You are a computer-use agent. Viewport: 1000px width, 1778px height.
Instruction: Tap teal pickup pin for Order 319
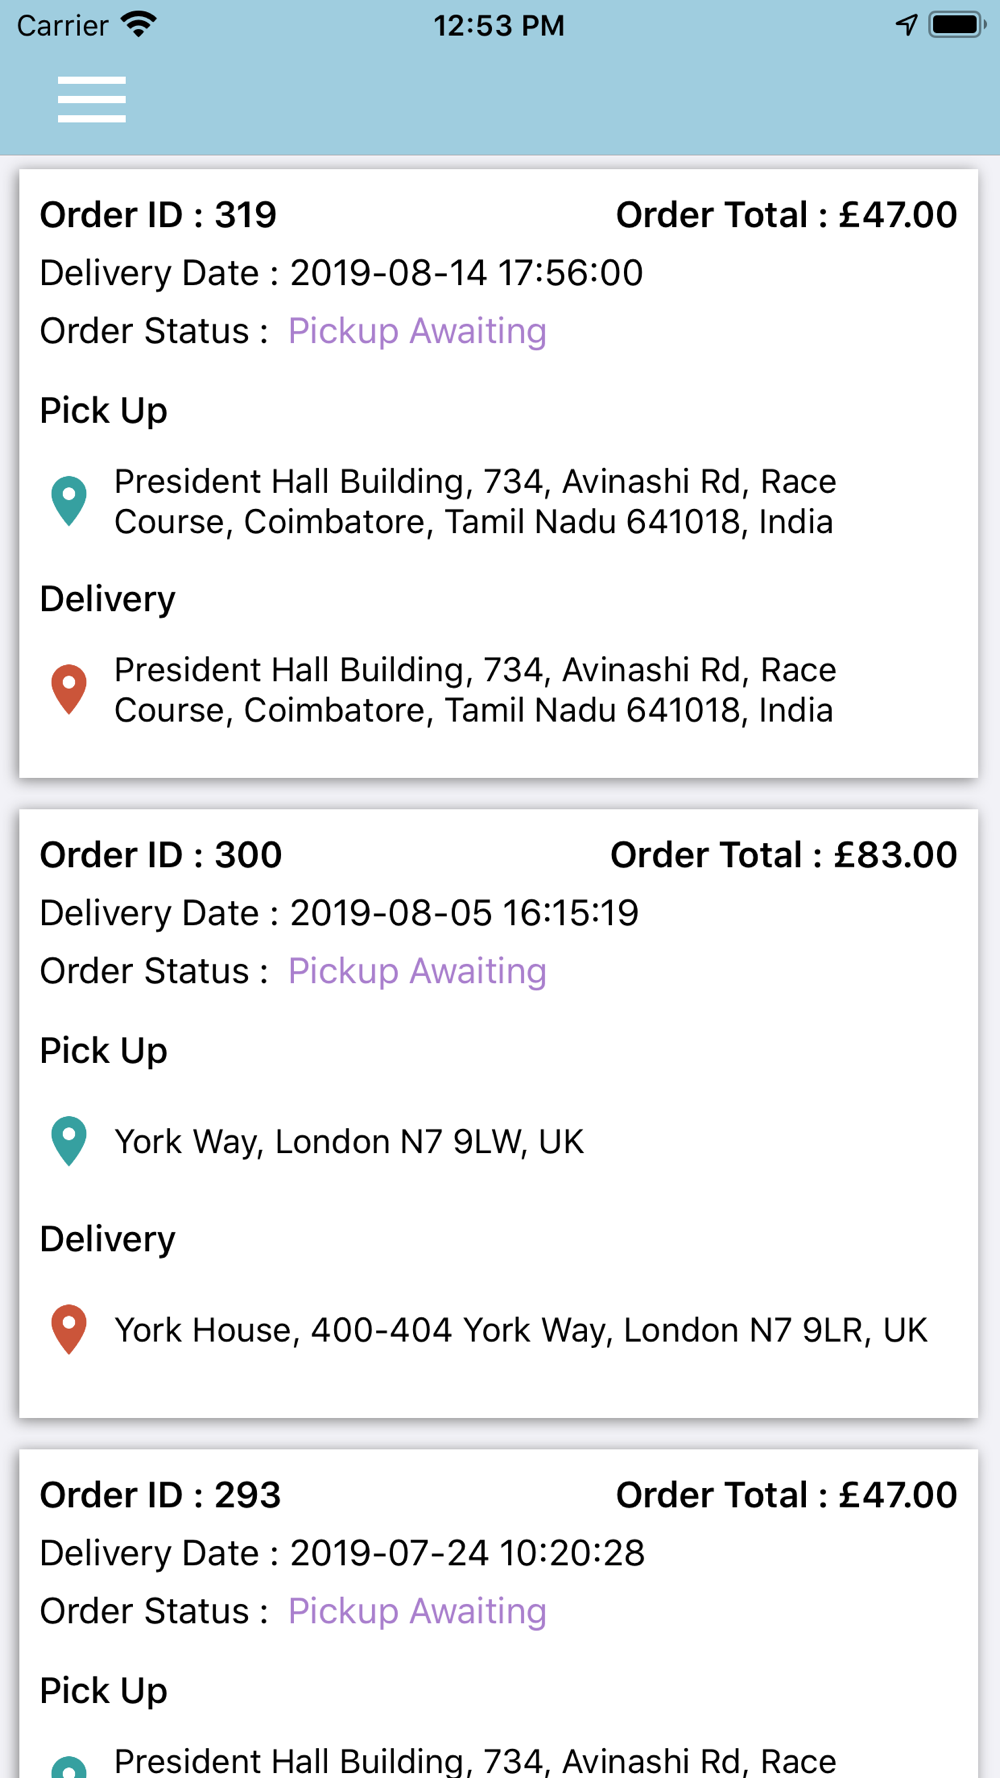69,501
